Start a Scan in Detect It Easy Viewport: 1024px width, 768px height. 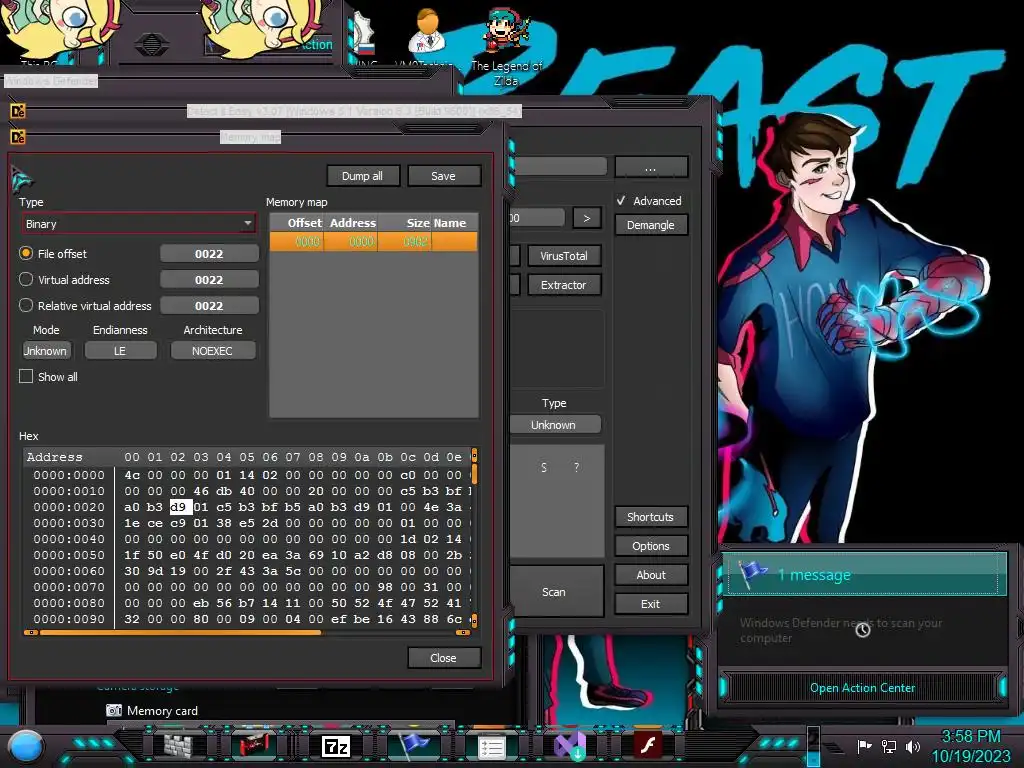pyautogui.click(x=555, y=592)
